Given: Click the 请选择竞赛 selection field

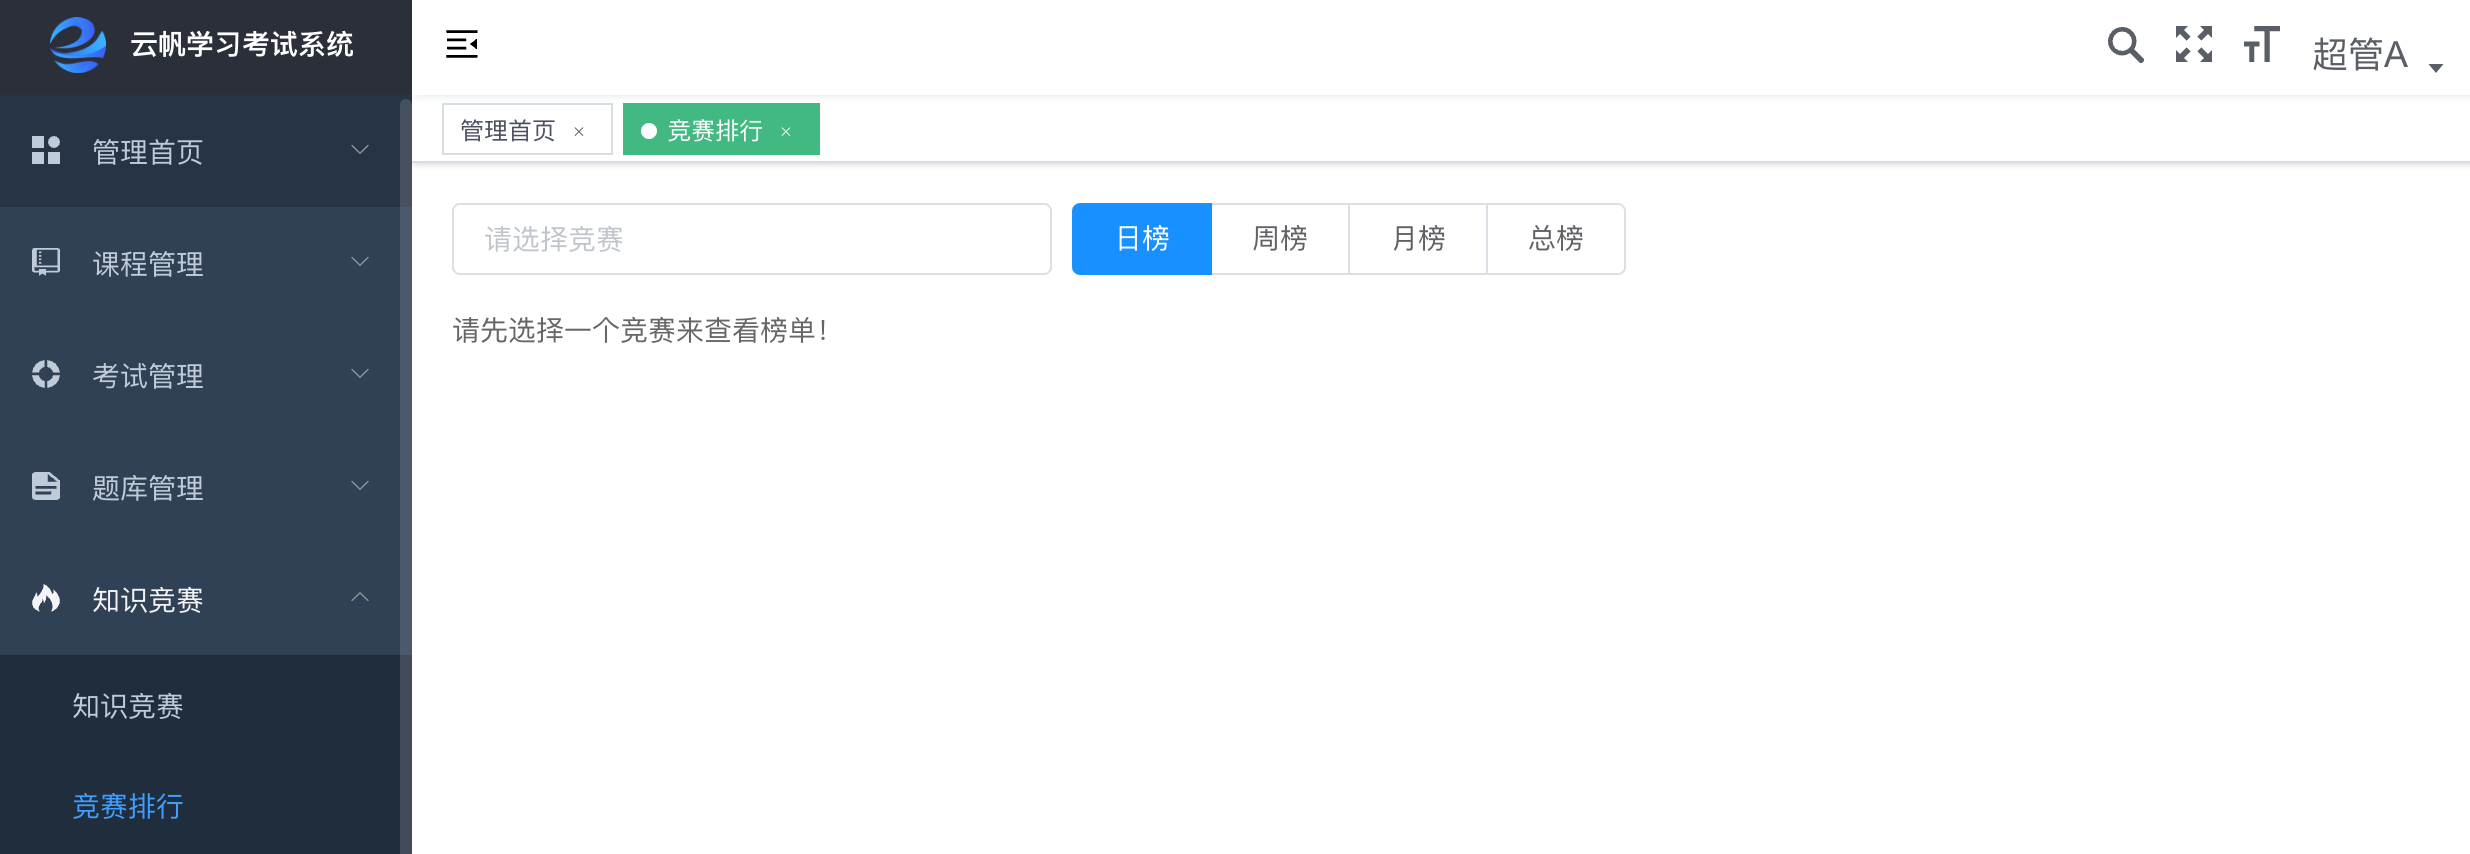Looking at the screenshot, I should [x=752, y=239].
